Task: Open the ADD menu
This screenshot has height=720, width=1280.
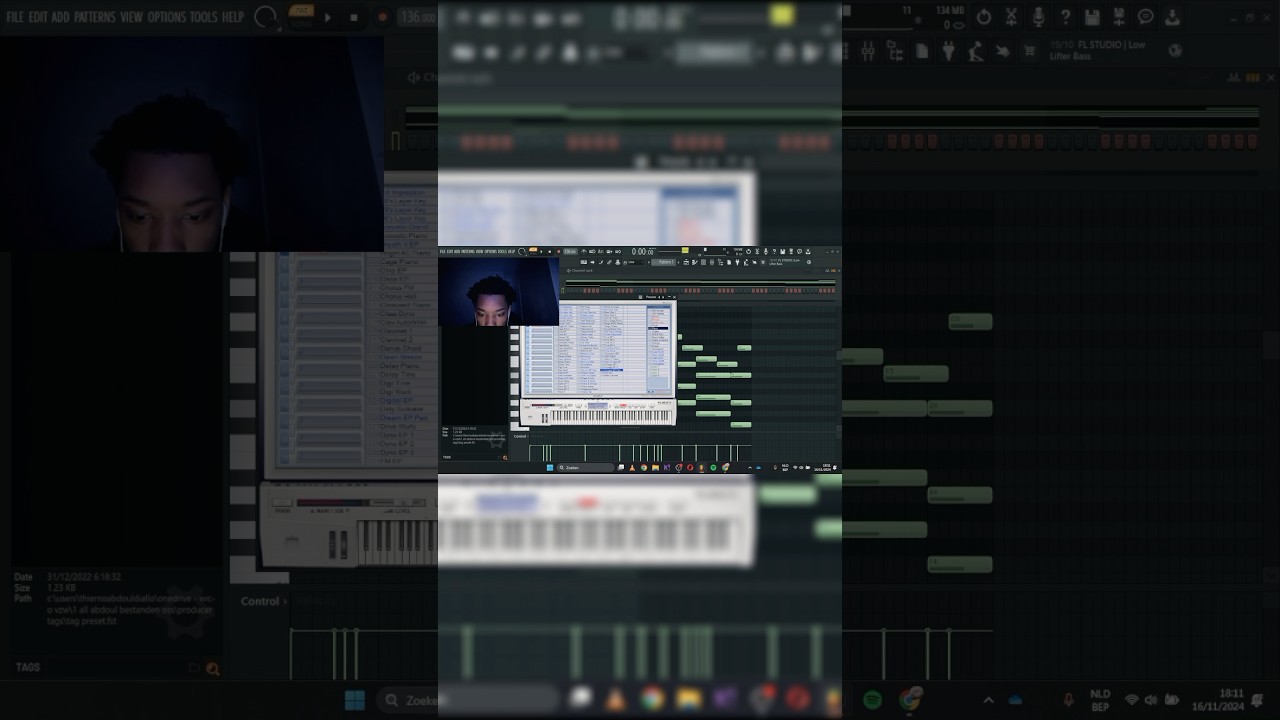Action: [x=61, y=17]
